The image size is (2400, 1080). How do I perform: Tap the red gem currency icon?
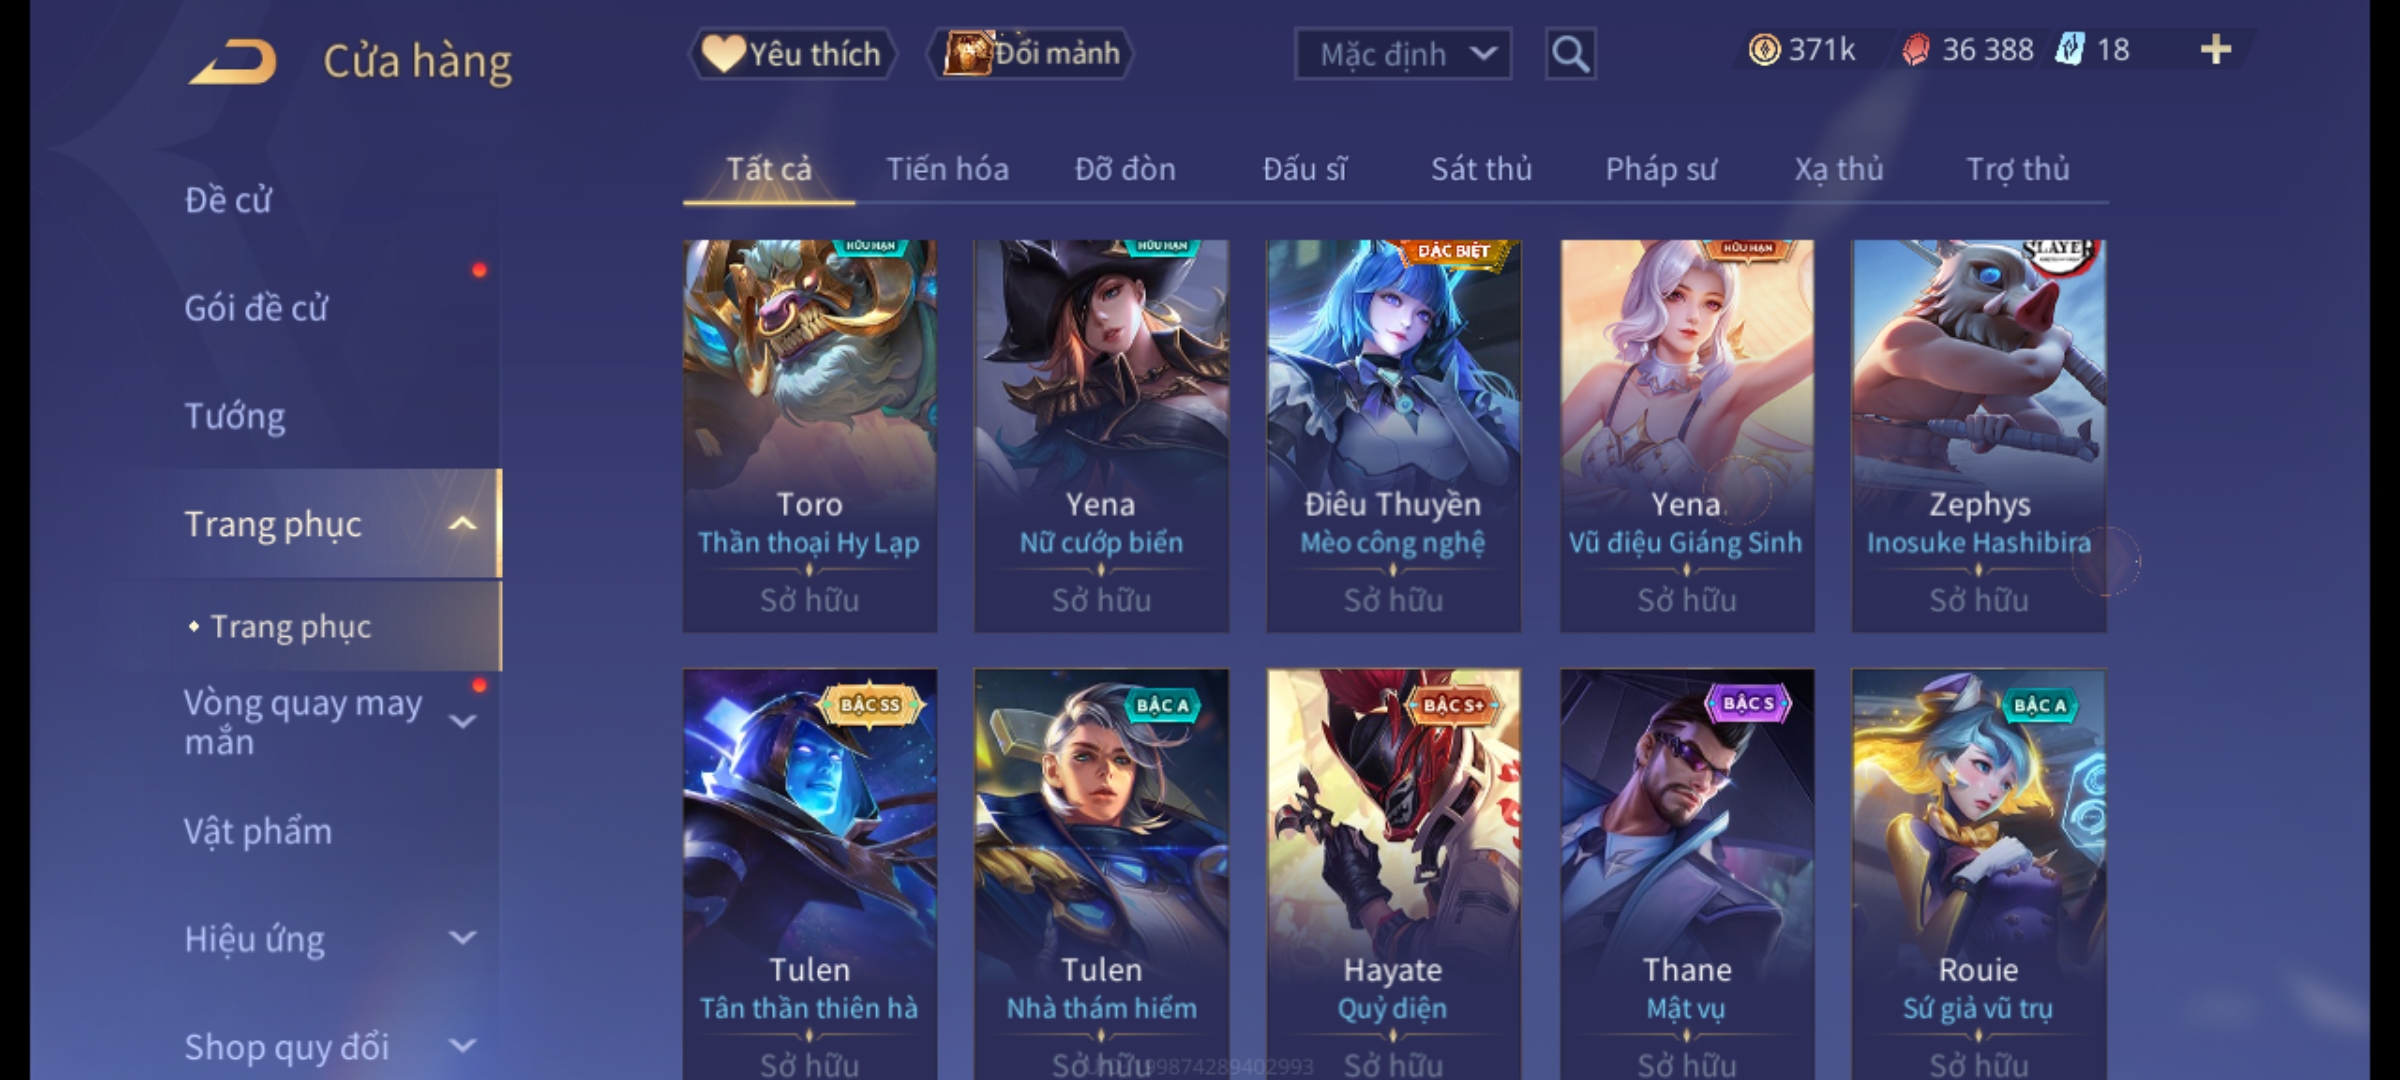[1916, 49]
